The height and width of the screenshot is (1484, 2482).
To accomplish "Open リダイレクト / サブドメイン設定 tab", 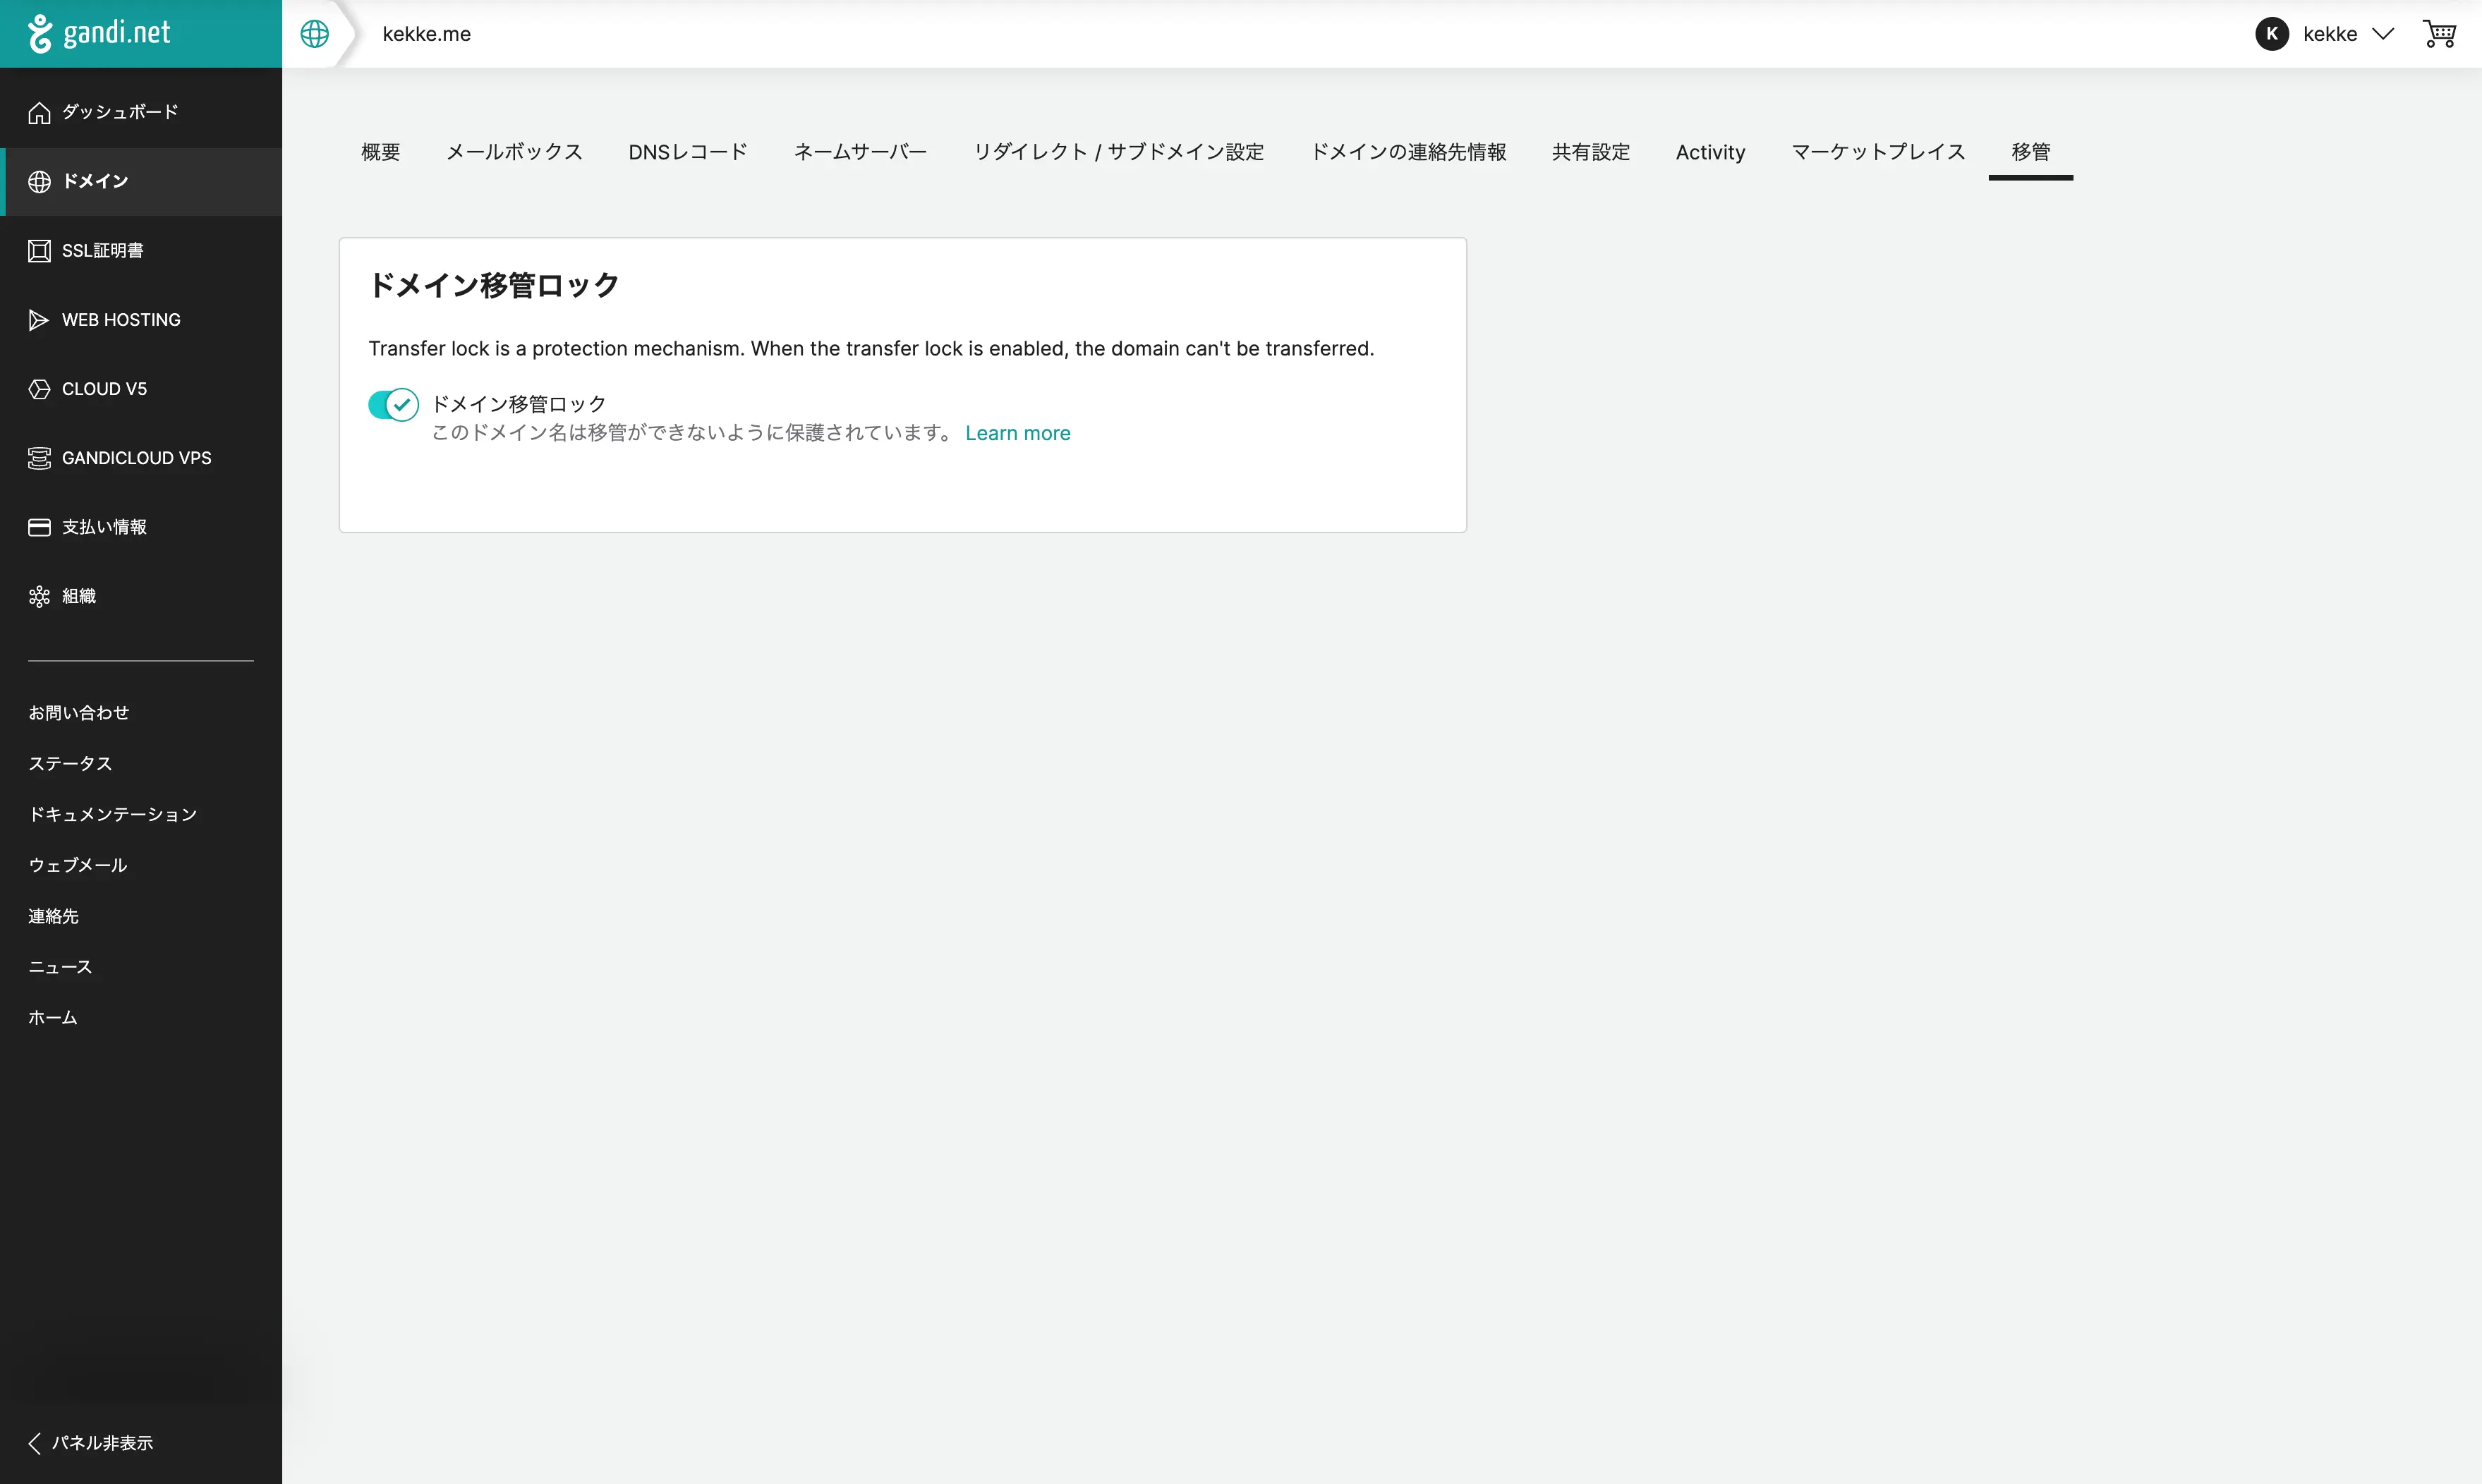I will pos(1119,152).
